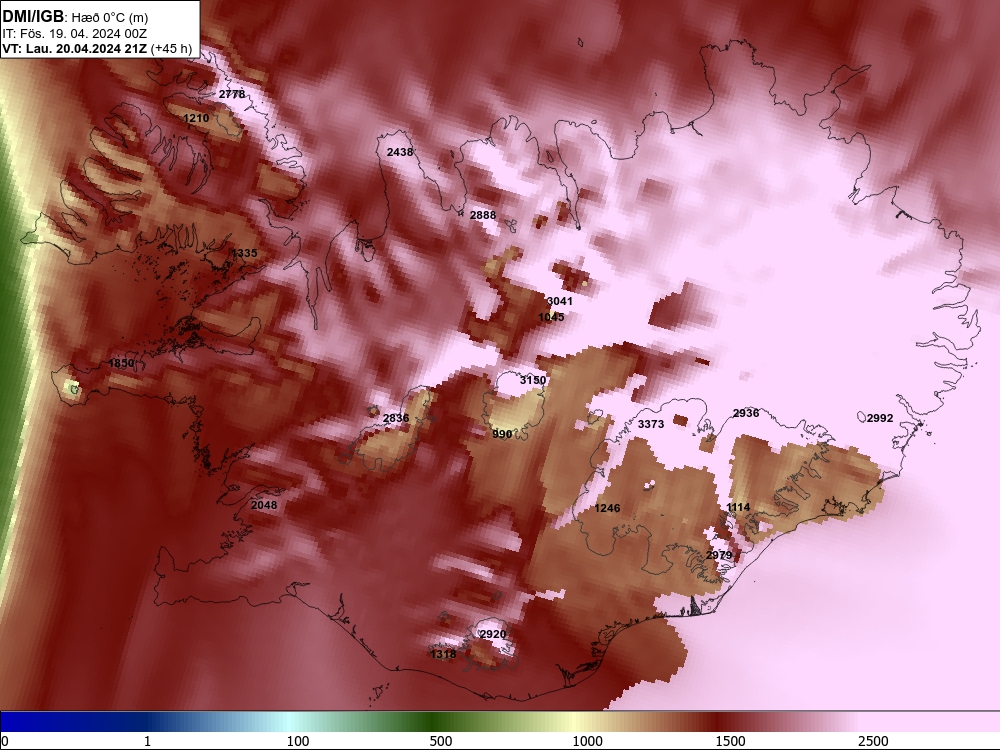Click the initial time line 'IT: Fös. 19. 04. 2024 00Z'
The width and height of the screenshot is (1000, 750).
pos(75,34)
